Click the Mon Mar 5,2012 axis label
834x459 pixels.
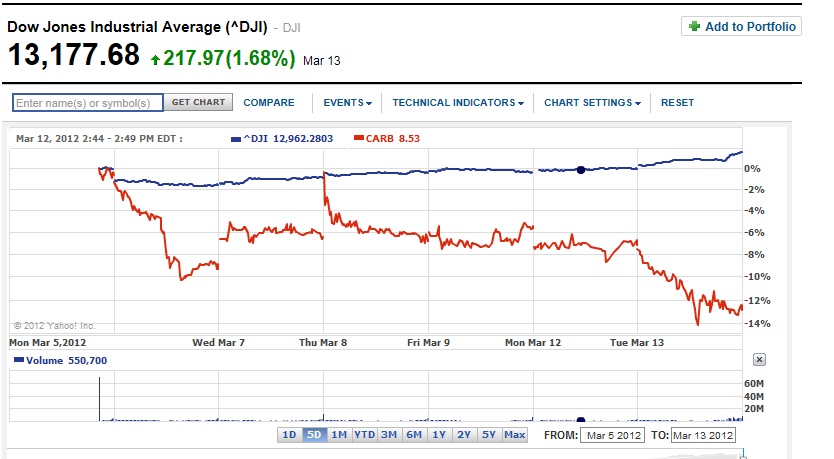point(48,343)
